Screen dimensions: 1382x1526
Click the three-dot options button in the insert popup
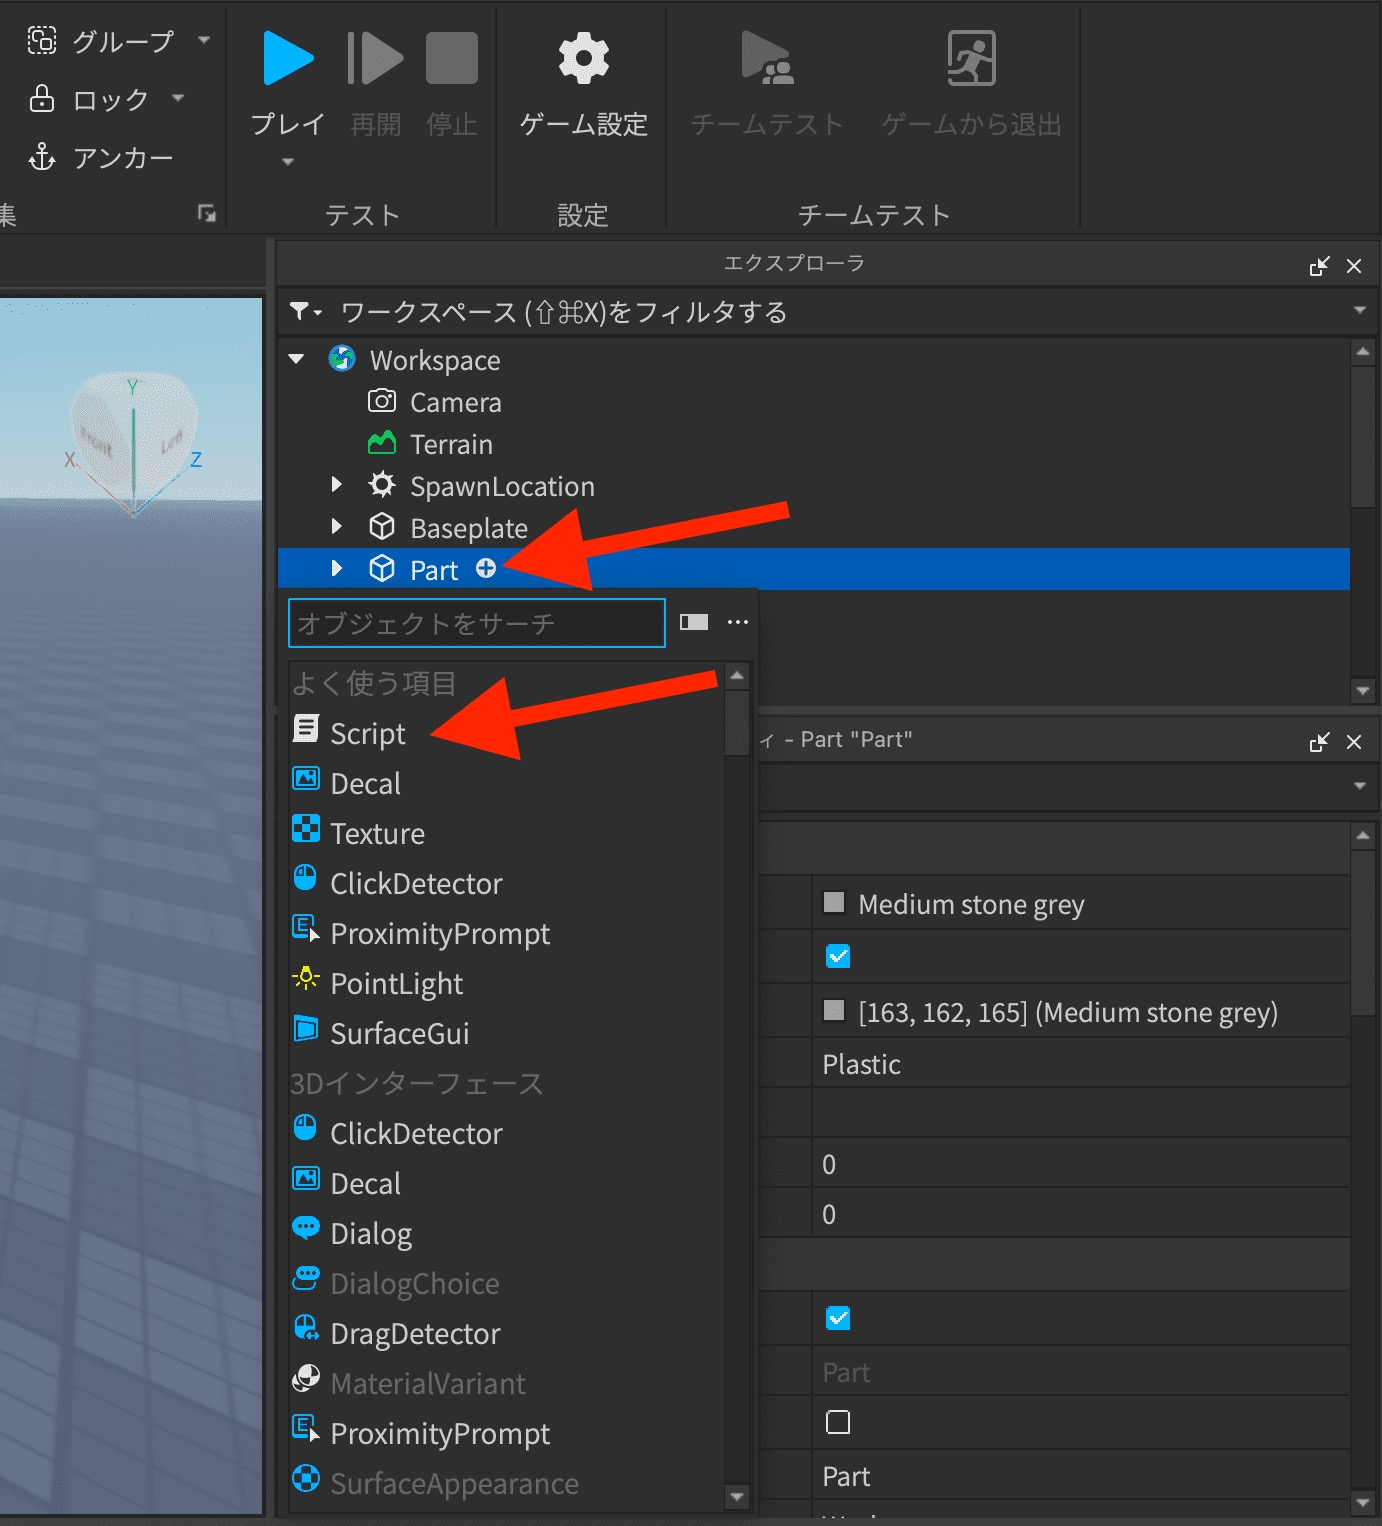(738, 622)
